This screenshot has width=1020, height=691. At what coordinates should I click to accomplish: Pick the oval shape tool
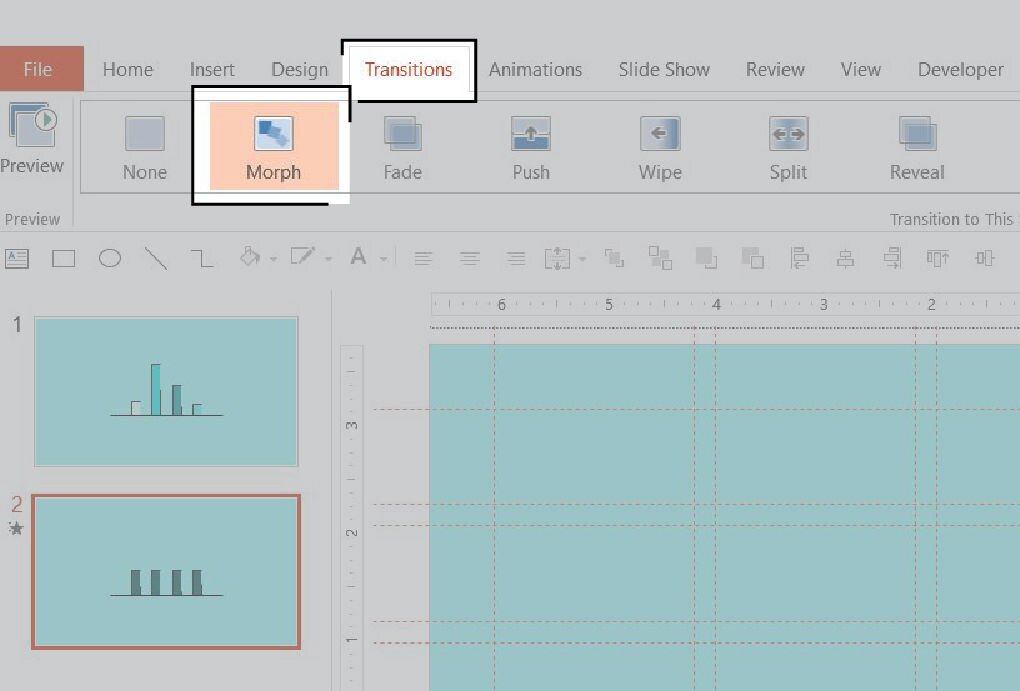tap(110, 259)
